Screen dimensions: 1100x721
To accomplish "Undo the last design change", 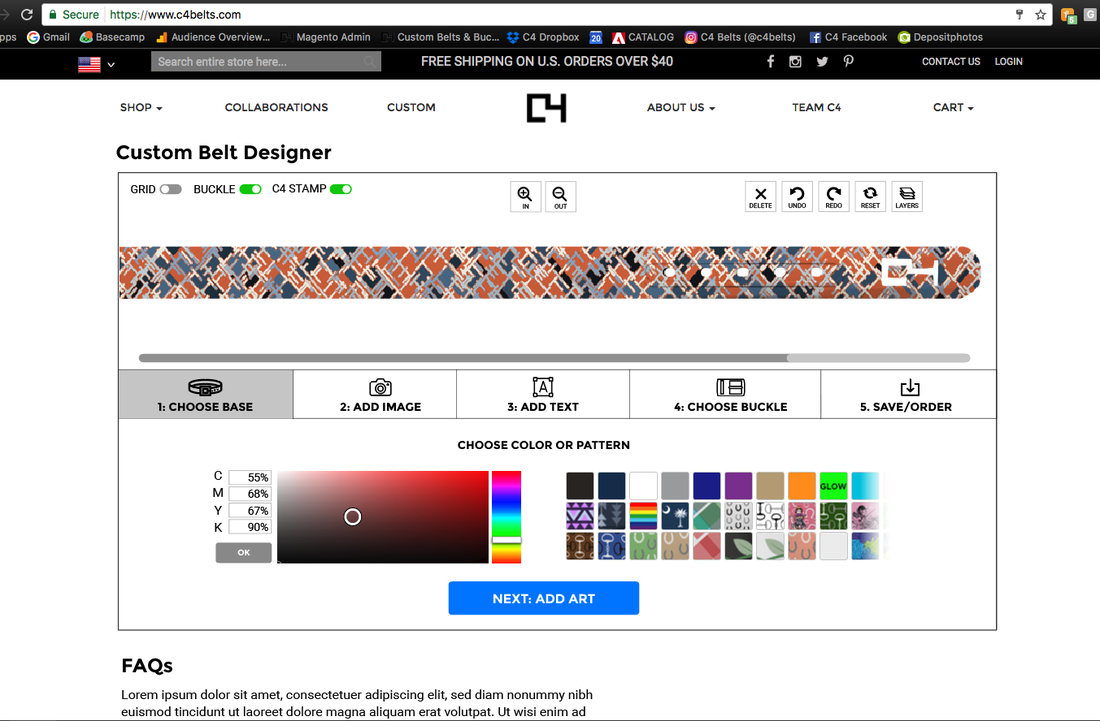I will [x=797, y=196].
